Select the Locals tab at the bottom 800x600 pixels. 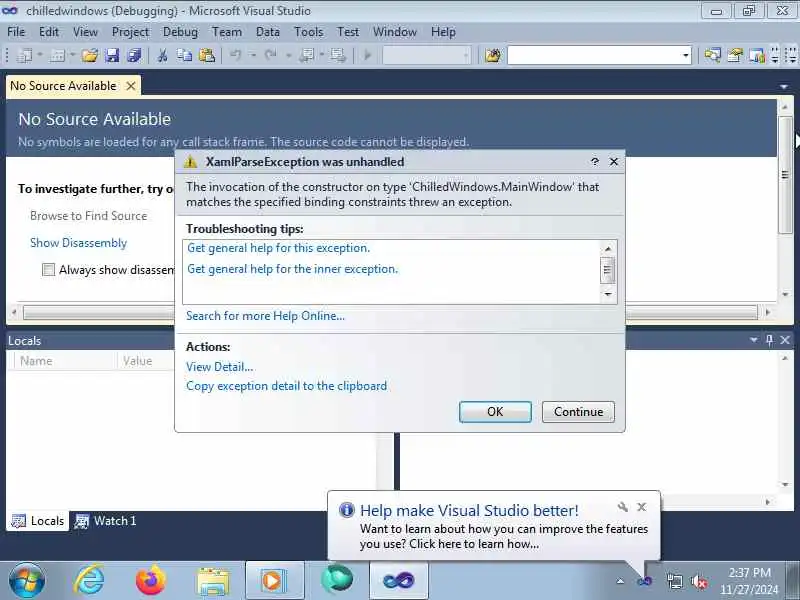(38, 521)
